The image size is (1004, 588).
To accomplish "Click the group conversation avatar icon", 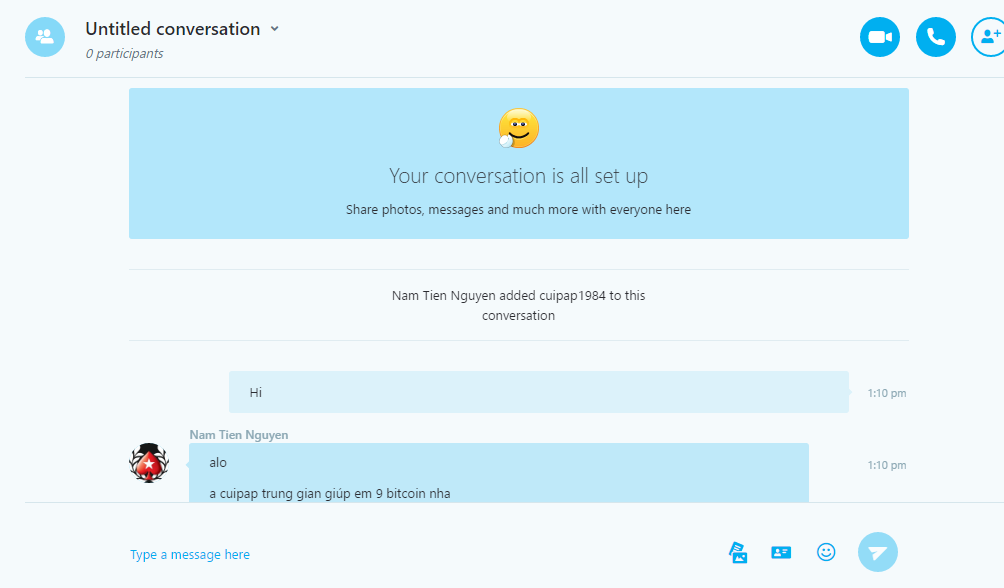I will [x=45, y=37].
